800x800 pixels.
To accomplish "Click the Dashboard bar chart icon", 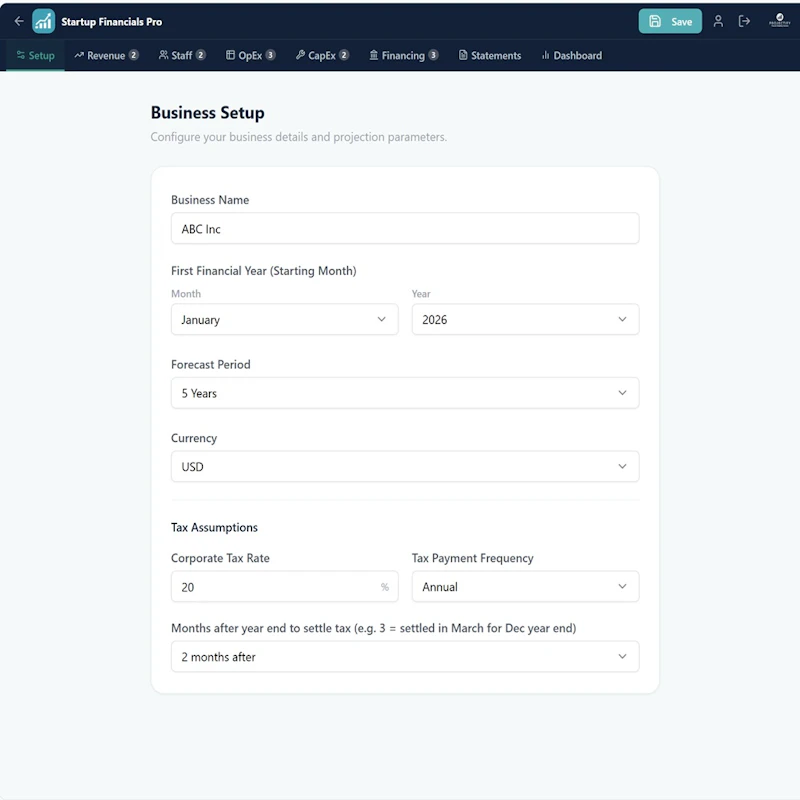I will [545, 55].
